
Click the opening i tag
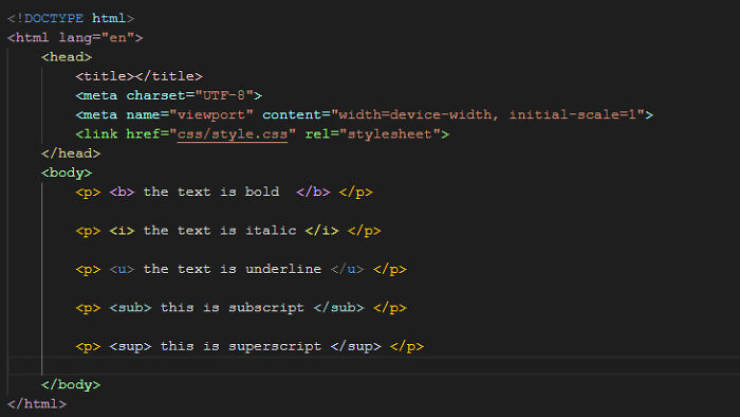coord(122,231)
